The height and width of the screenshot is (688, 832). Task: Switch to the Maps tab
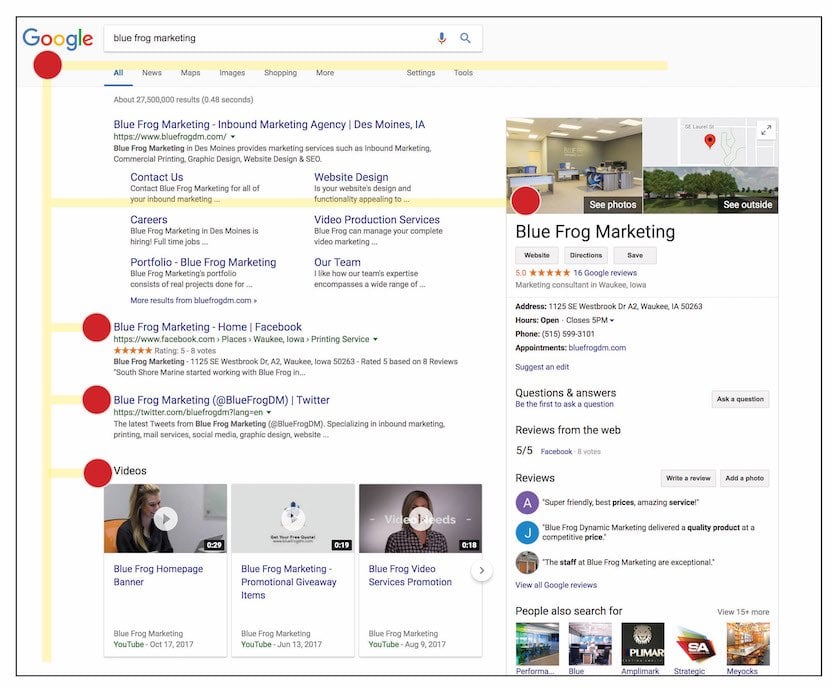(190, 73)
